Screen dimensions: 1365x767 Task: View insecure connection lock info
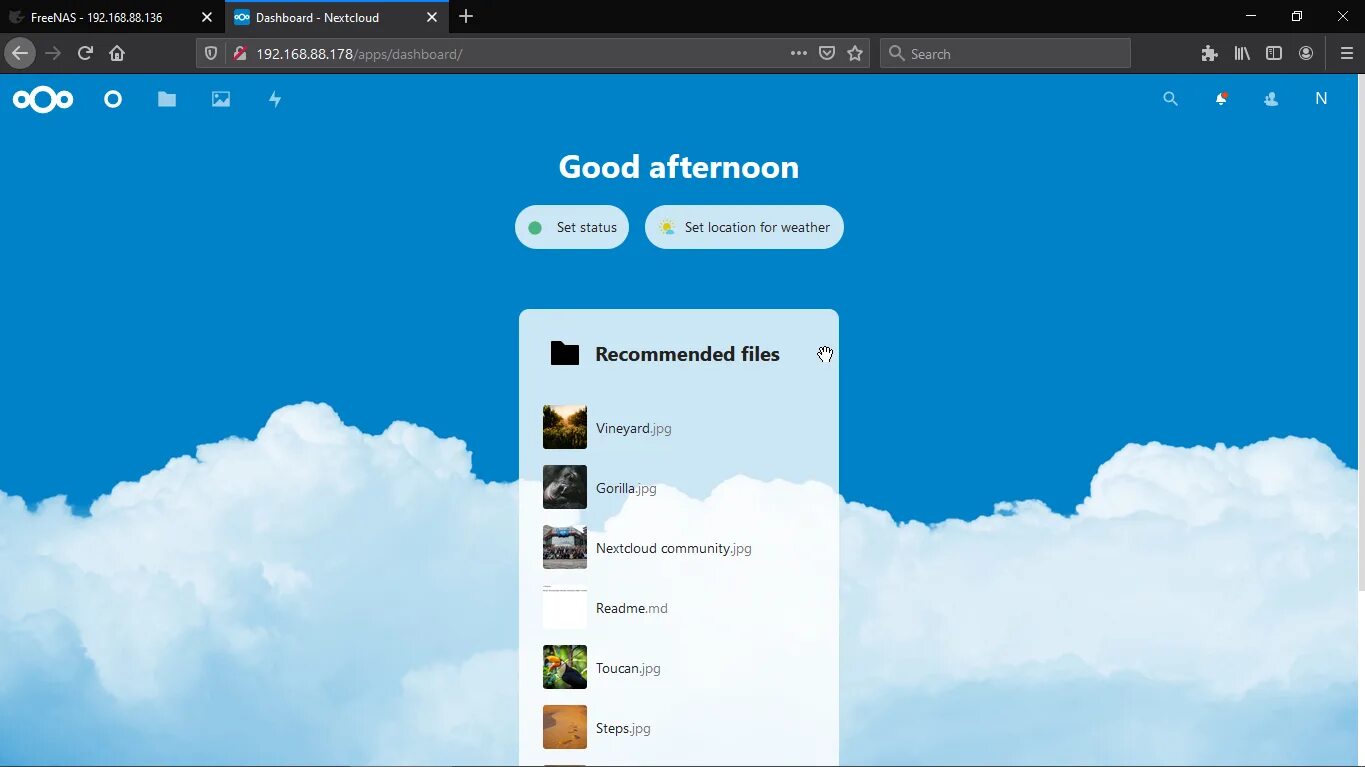pos(240,54)
